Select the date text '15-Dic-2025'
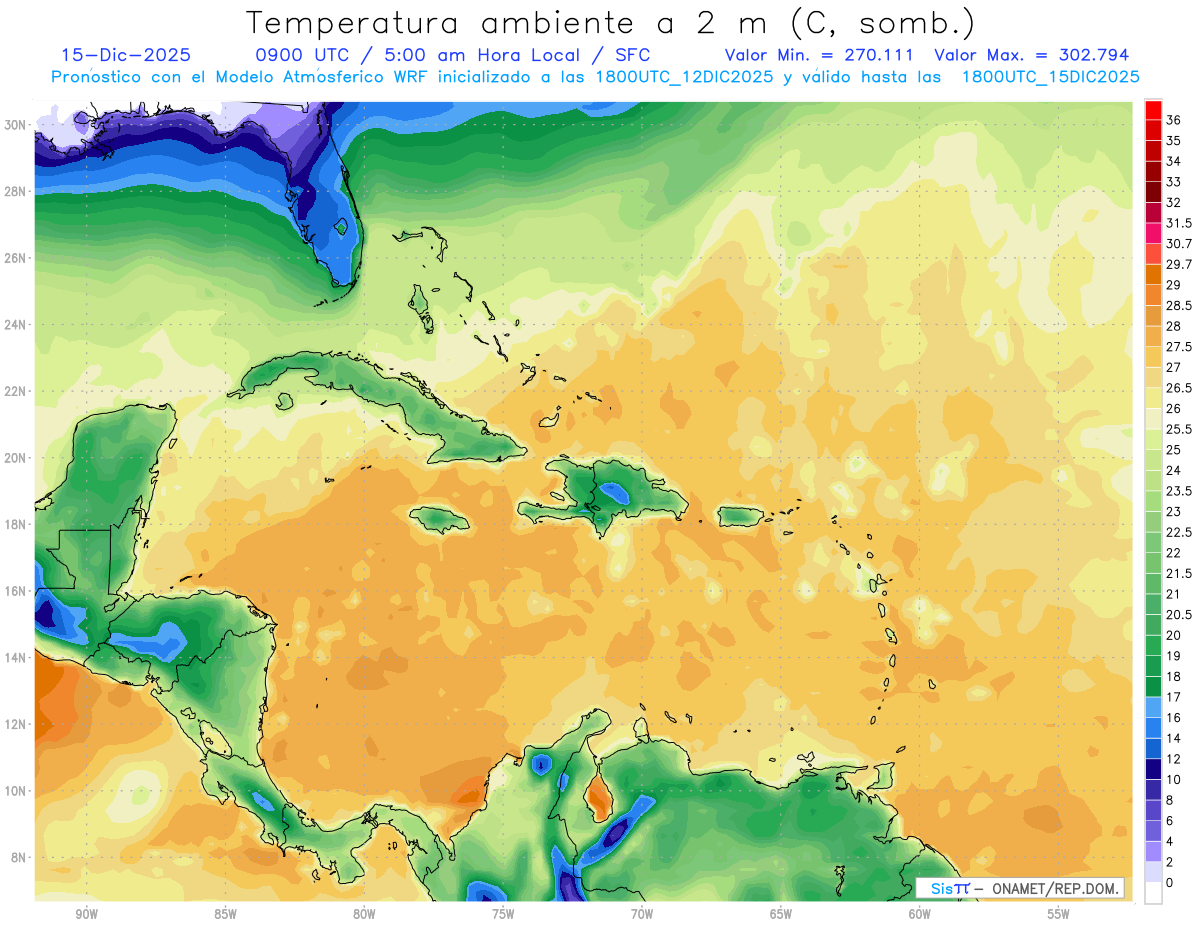Image resolution: width=1200 pixels, height=927 pixels. click(x=126, y=55)
